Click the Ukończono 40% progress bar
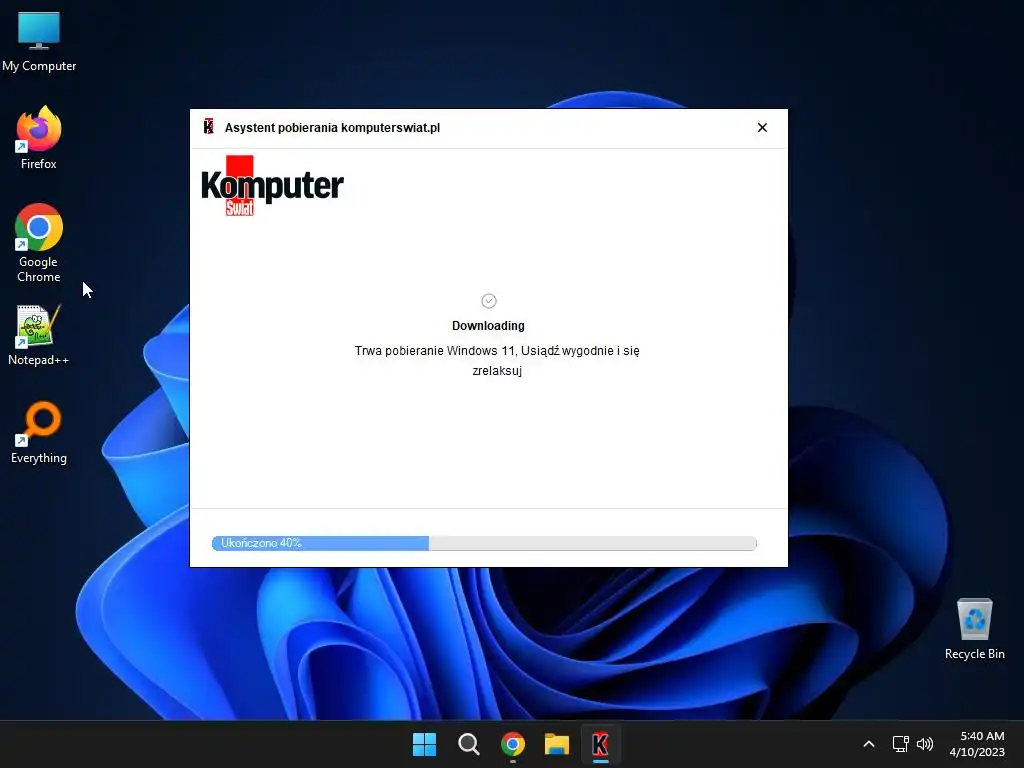Screen dimensions: 1024x768 coord(484,543)
